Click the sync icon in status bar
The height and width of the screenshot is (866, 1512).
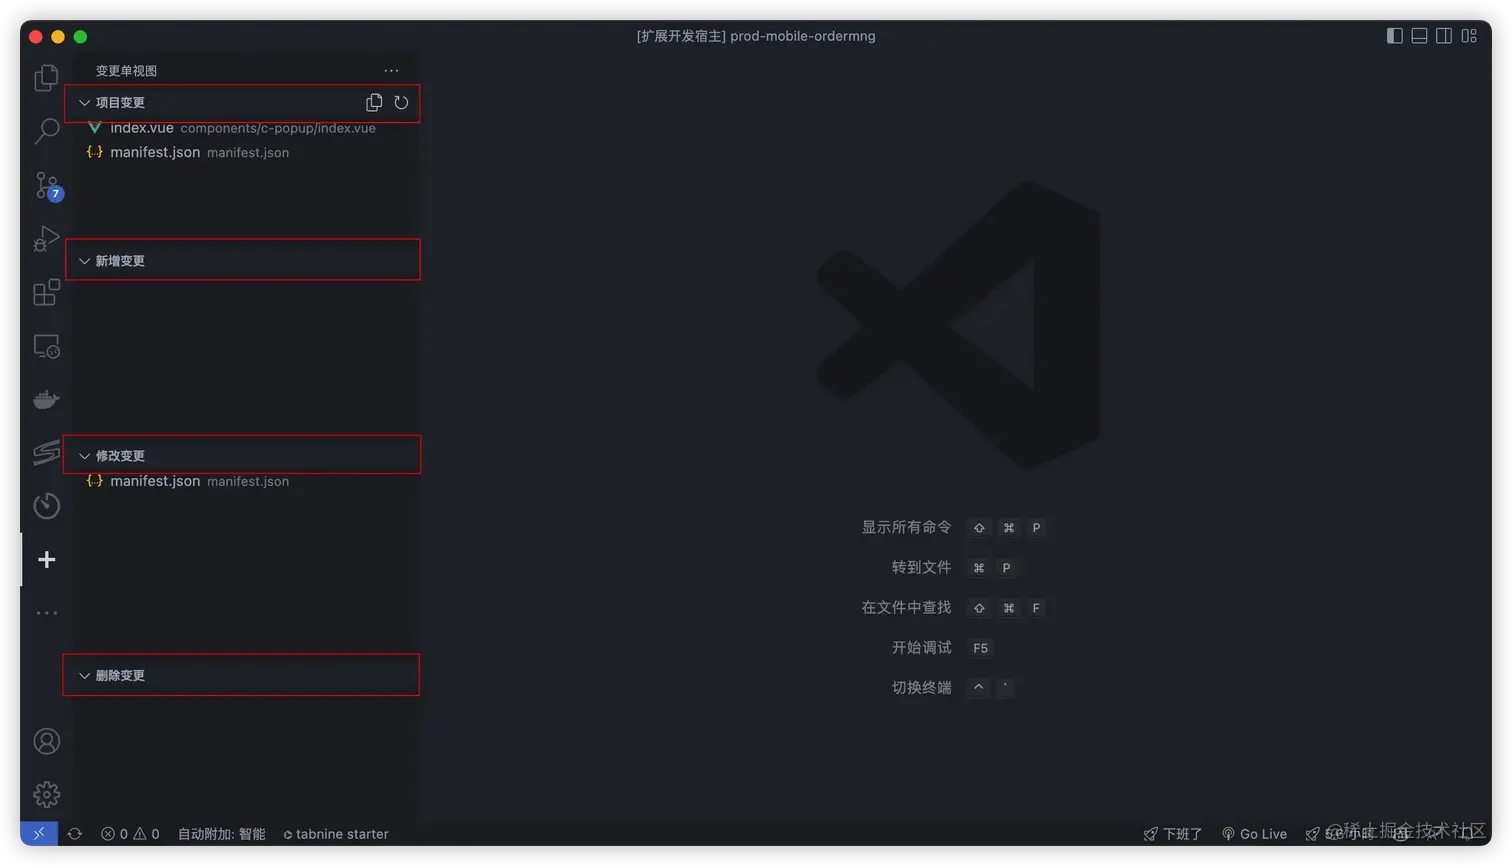point(75,833)
